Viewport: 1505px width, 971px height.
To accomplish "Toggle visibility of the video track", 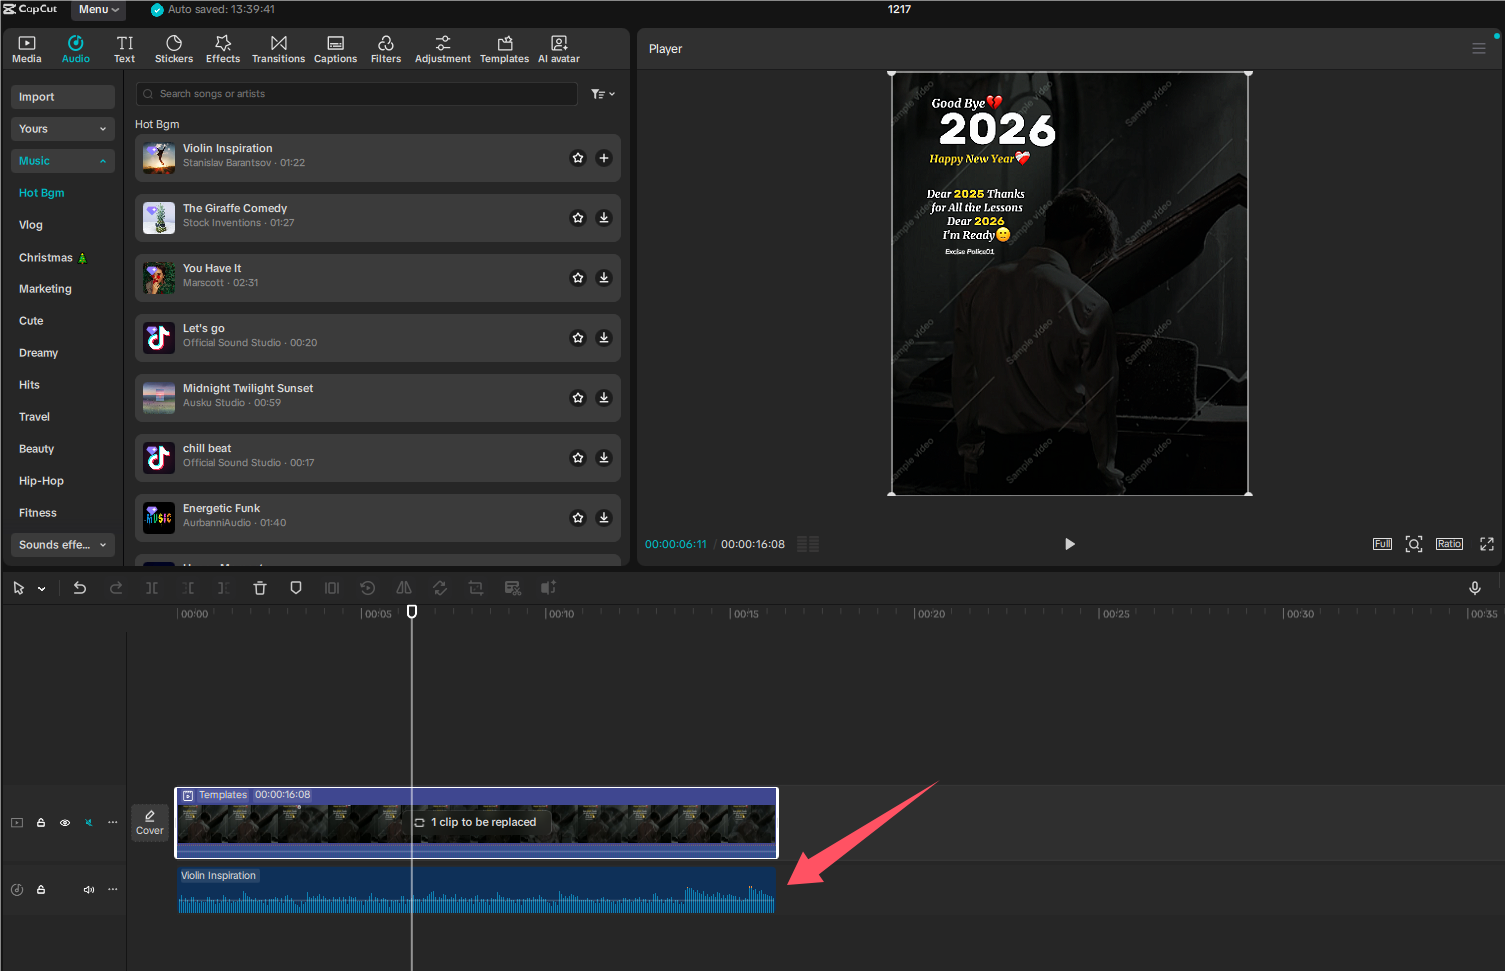I will coord(64,822).
